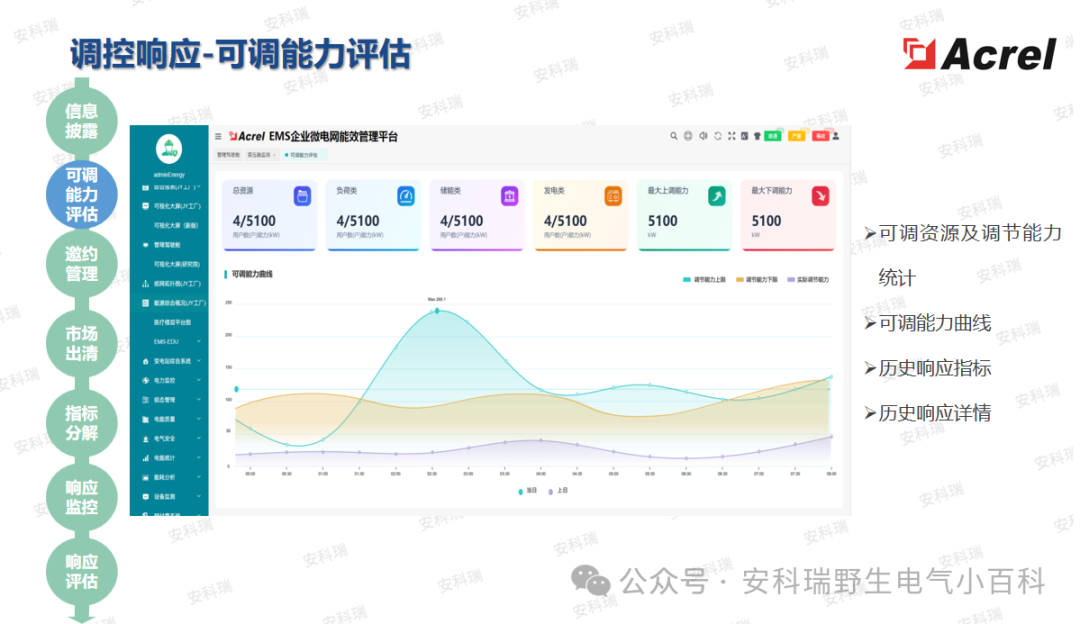
Task: Toggle 调节能力上限 legend series
Action: coord(704,280)
